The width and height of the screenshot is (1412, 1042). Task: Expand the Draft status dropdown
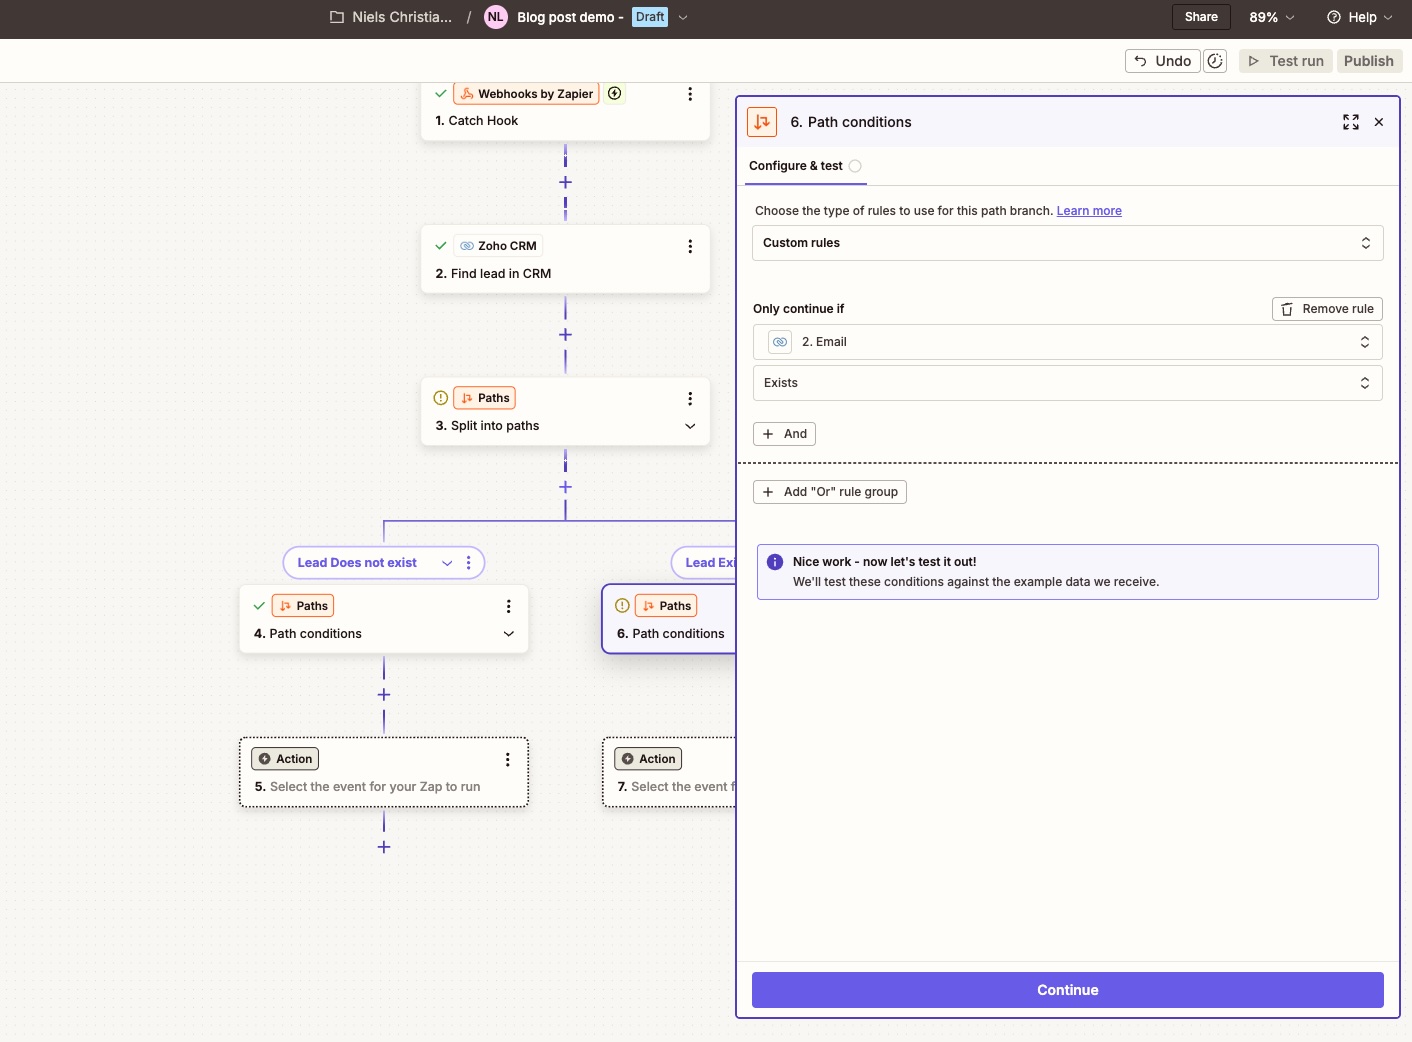(x=683, y=17)
